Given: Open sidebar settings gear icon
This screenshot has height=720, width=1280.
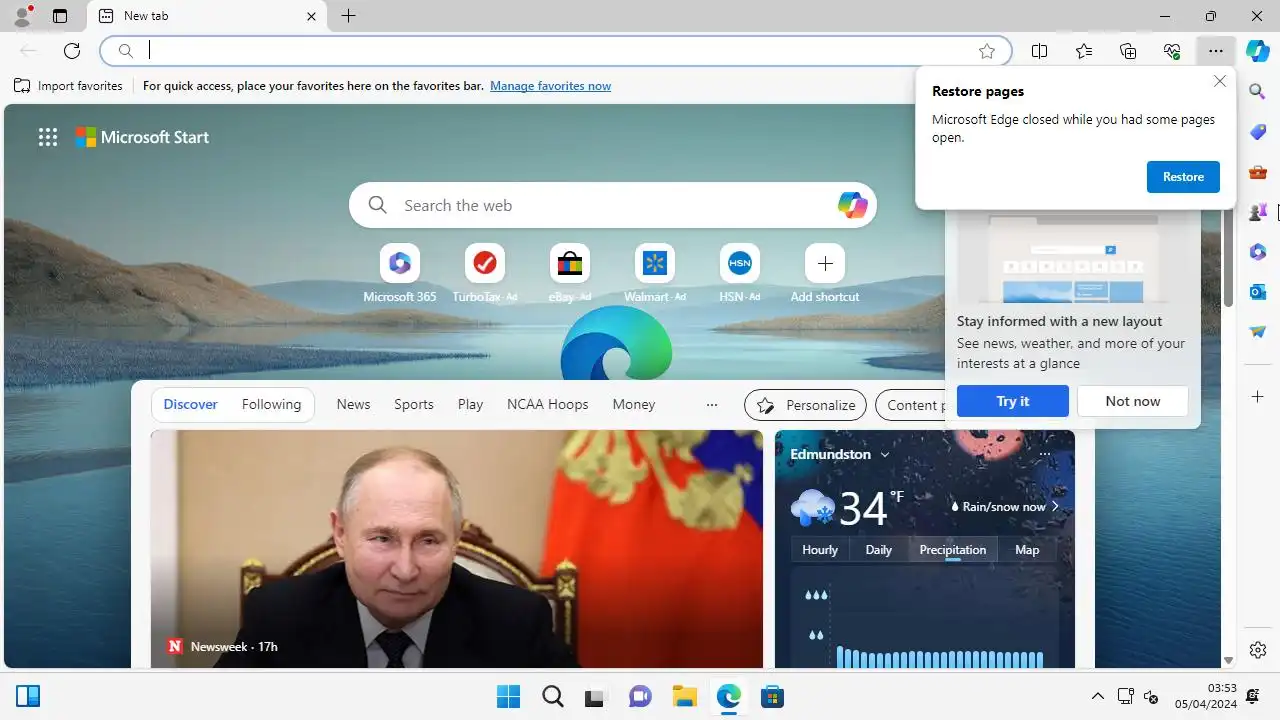Looking at the screenshot, I should coord(1258,650).
